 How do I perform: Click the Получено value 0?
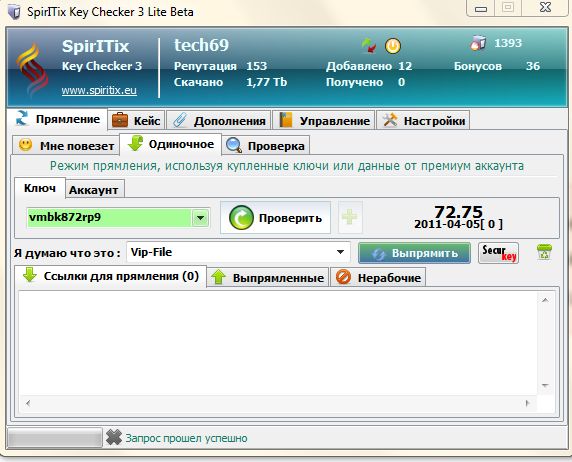pyautogui.click(x=401, y=82)
